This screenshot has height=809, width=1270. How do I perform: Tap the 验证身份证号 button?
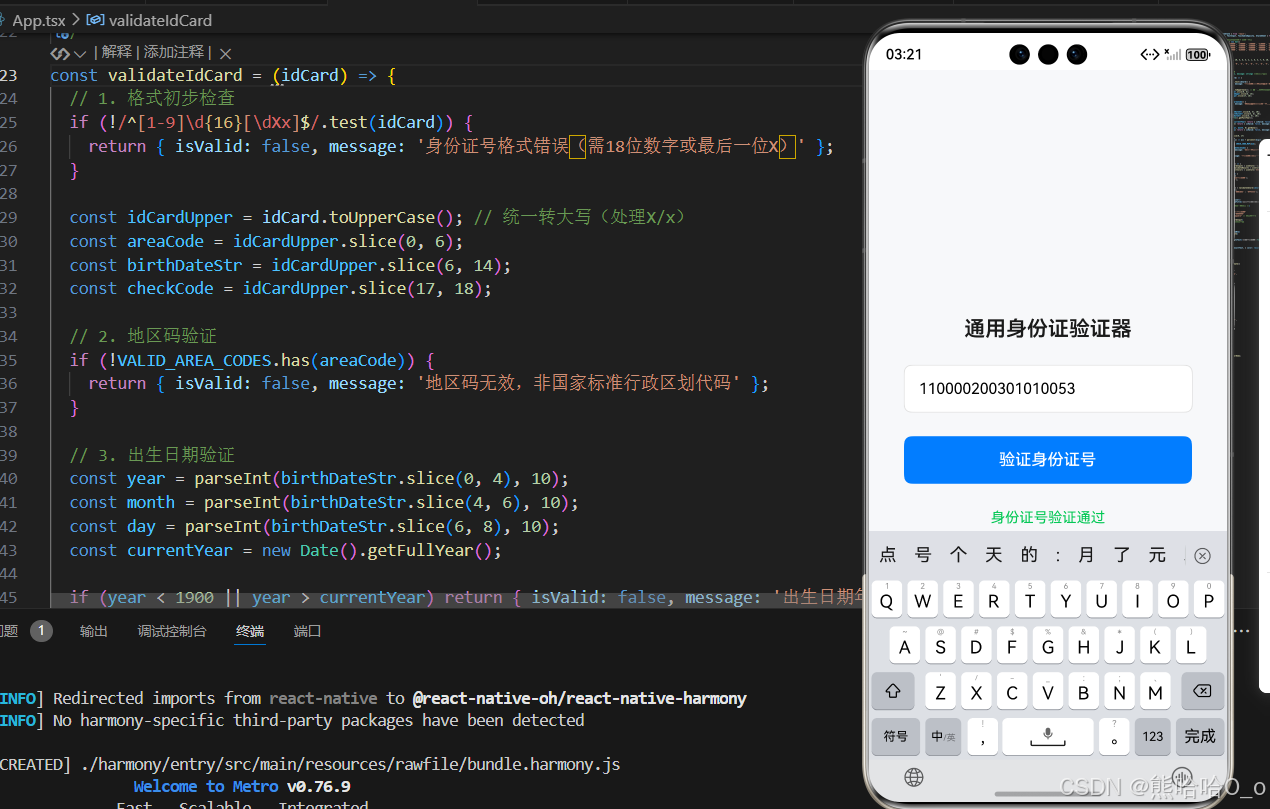[x=1047, y=460]
